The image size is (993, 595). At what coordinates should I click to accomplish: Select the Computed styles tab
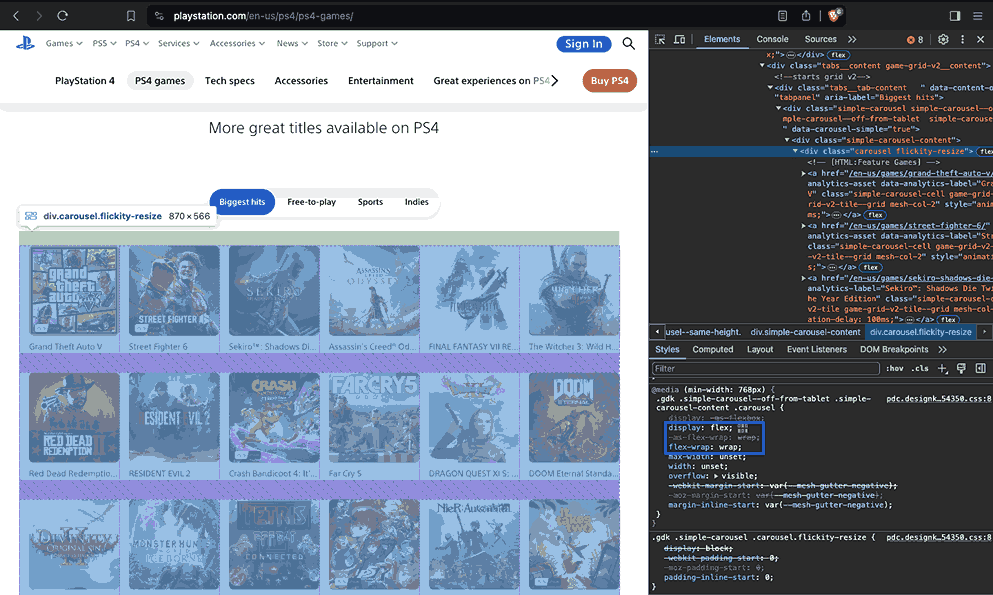tap(712, 350)
